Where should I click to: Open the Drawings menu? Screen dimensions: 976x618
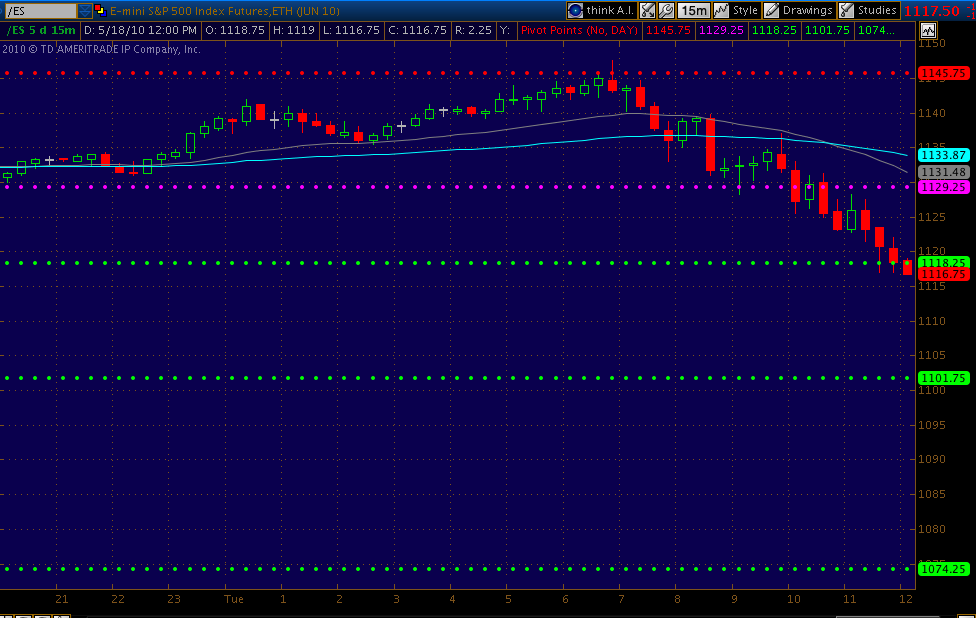click(x=798, y=11)
